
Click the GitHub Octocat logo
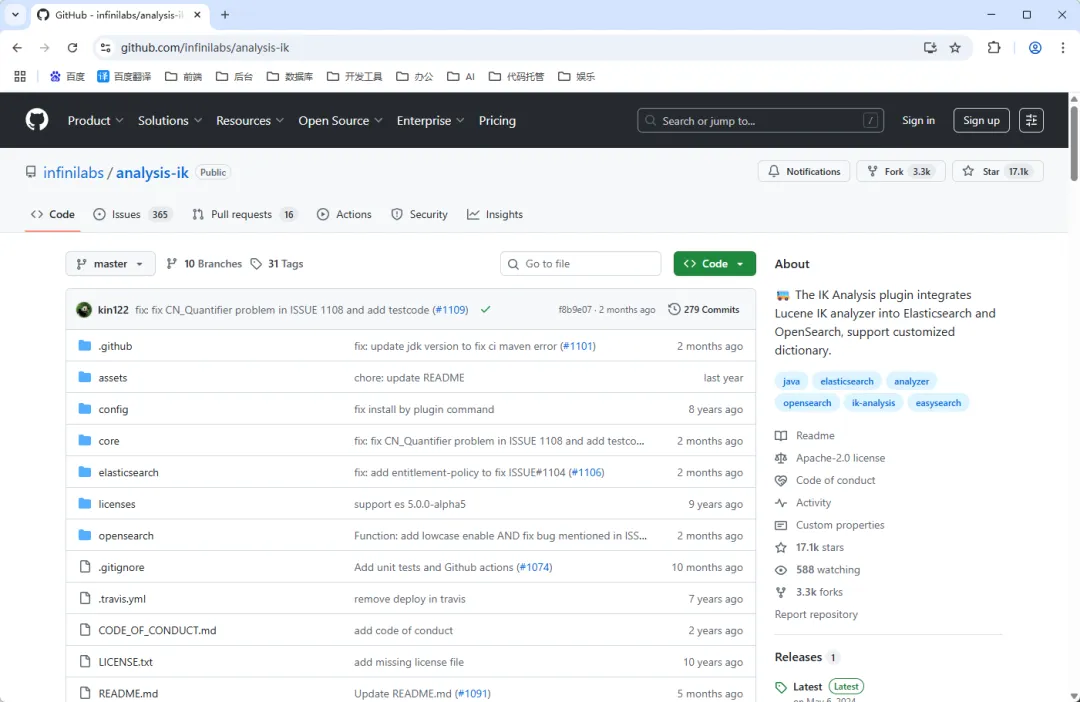coord(37,120)
